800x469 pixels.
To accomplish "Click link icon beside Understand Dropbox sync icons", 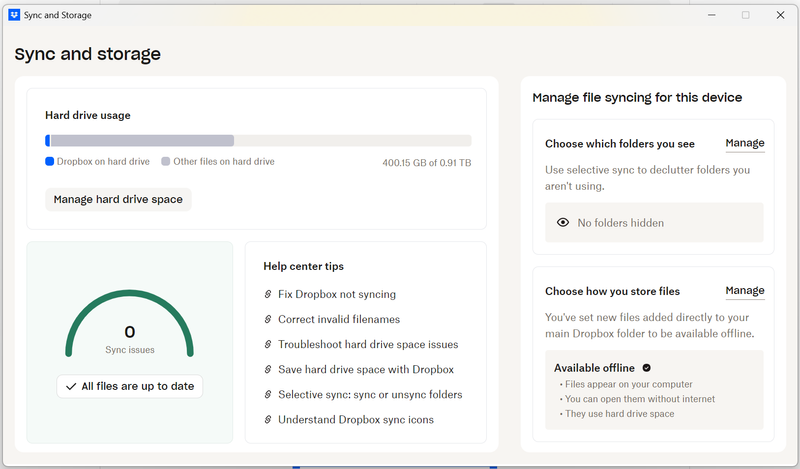I will click(x=268, y=420).
